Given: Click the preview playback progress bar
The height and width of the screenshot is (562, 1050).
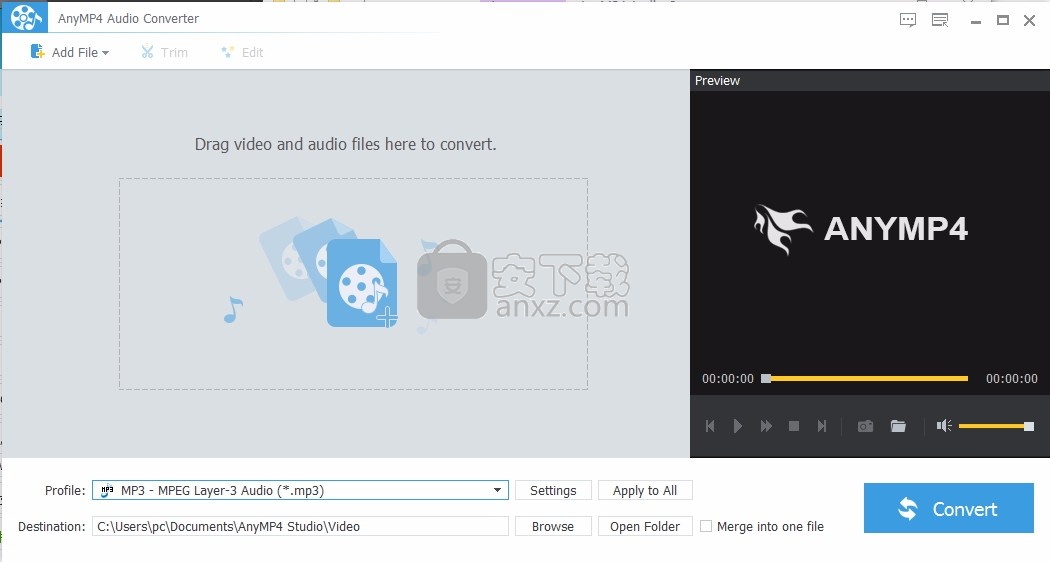Looking at the screenshot, I should click(865, 378).
